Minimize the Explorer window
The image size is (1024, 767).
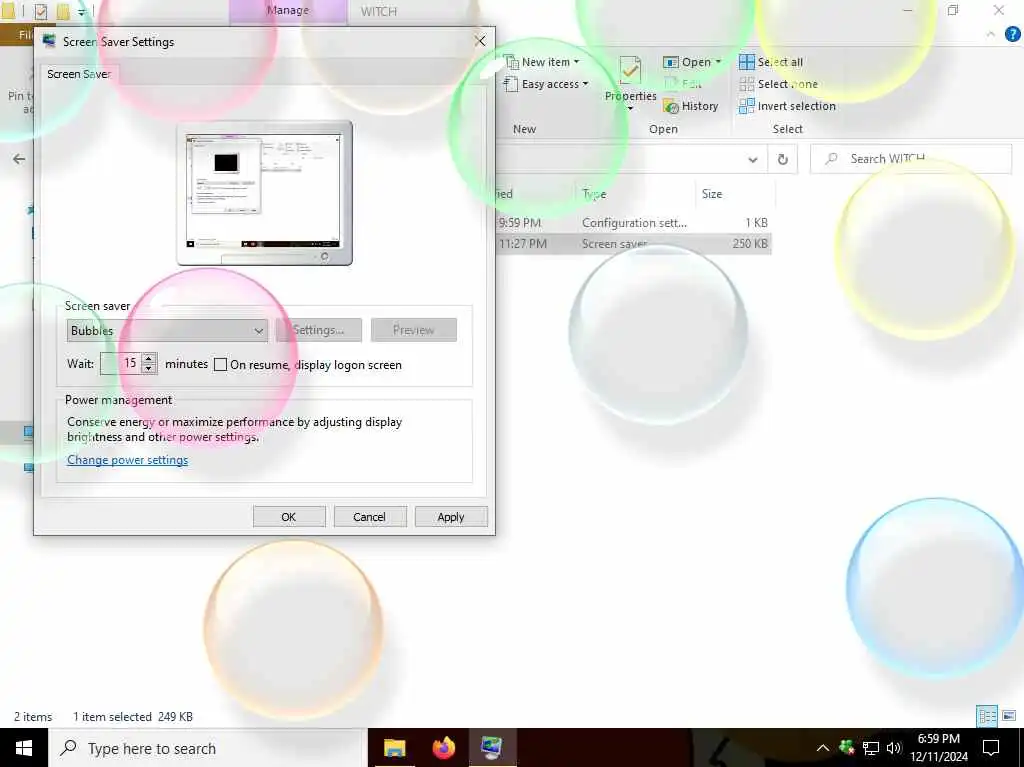point(908,10)
